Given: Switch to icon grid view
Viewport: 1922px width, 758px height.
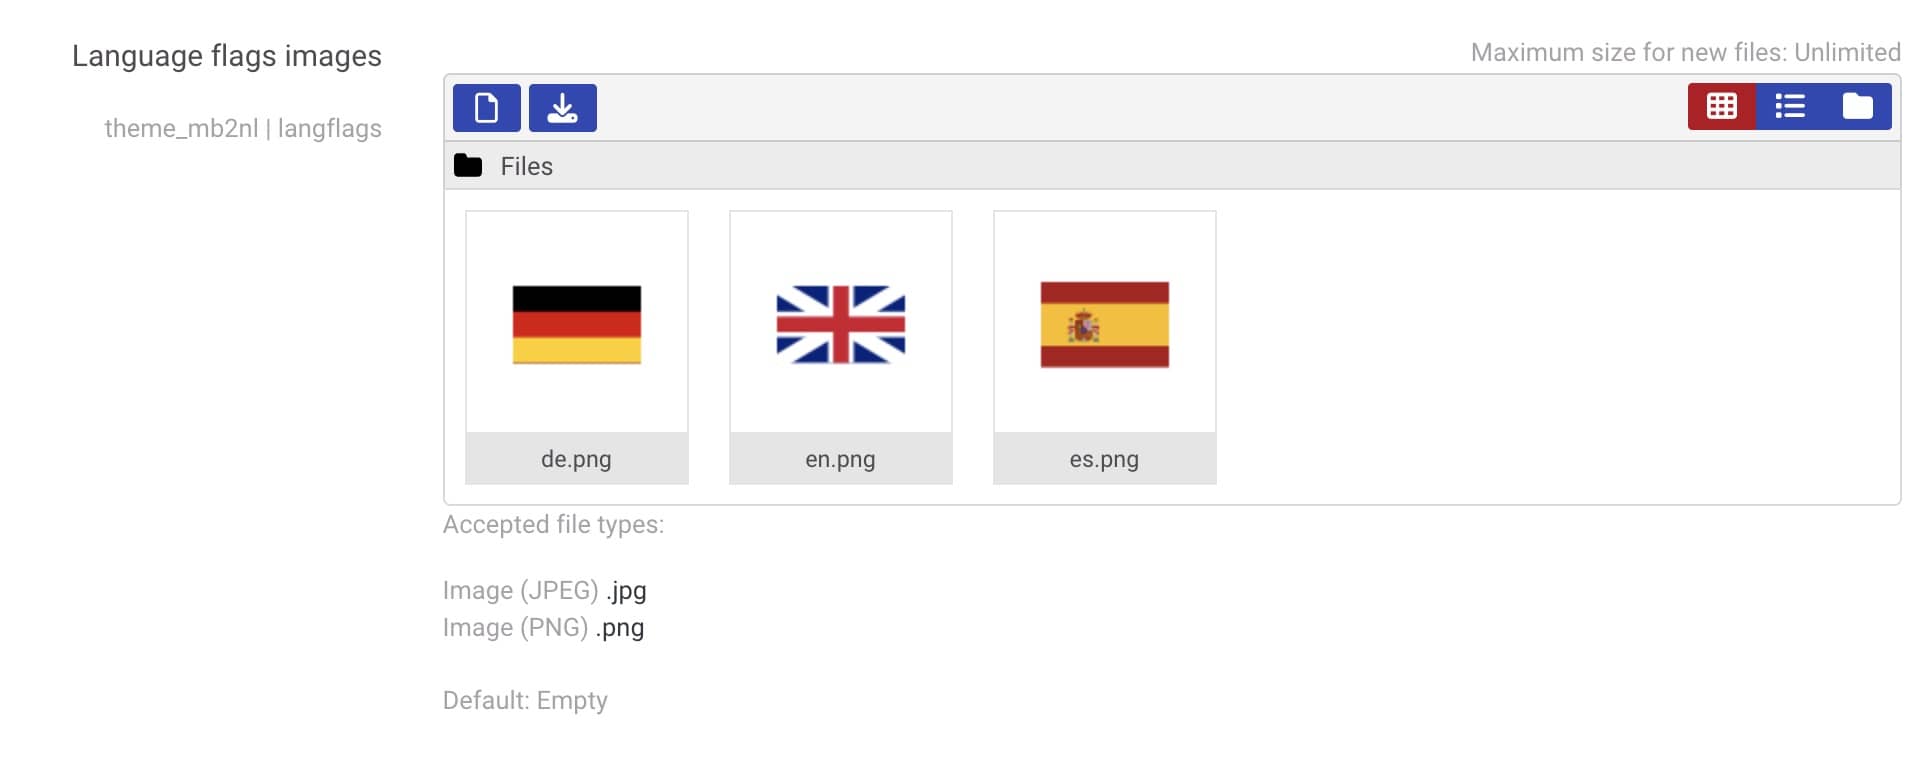Looking at the screenshot, I should coord(1721,106).
